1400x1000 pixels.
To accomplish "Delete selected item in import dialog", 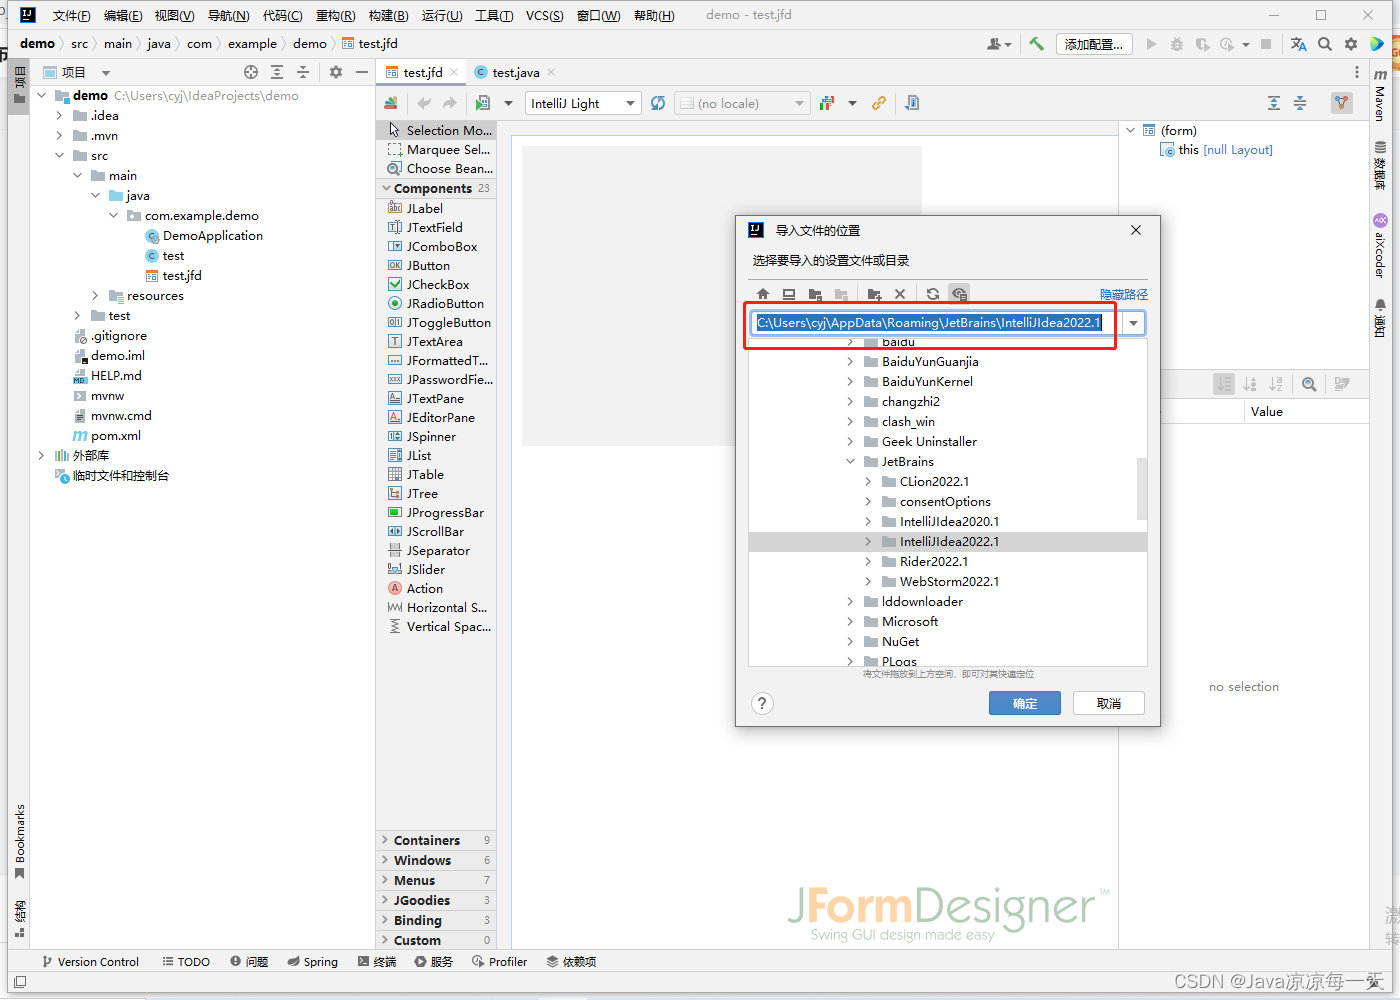I will [900, 294].
